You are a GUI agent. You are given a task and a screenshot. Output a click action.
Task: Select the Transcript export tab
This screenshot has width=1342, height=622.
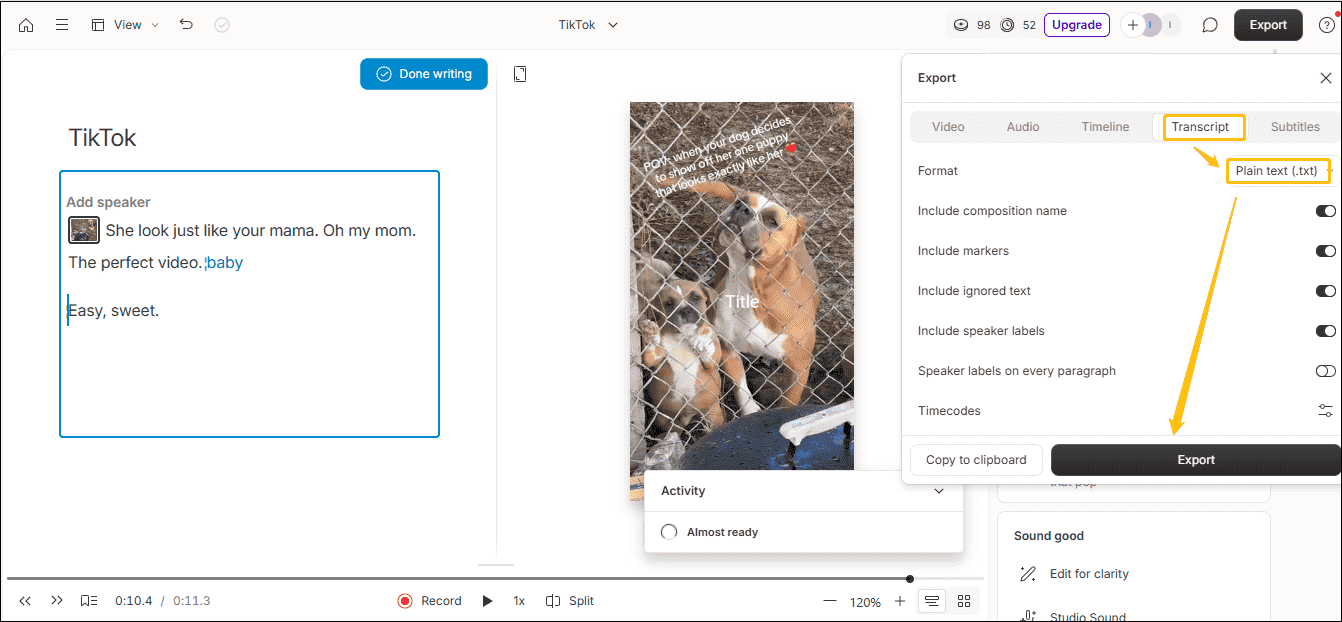(1200, 127)
